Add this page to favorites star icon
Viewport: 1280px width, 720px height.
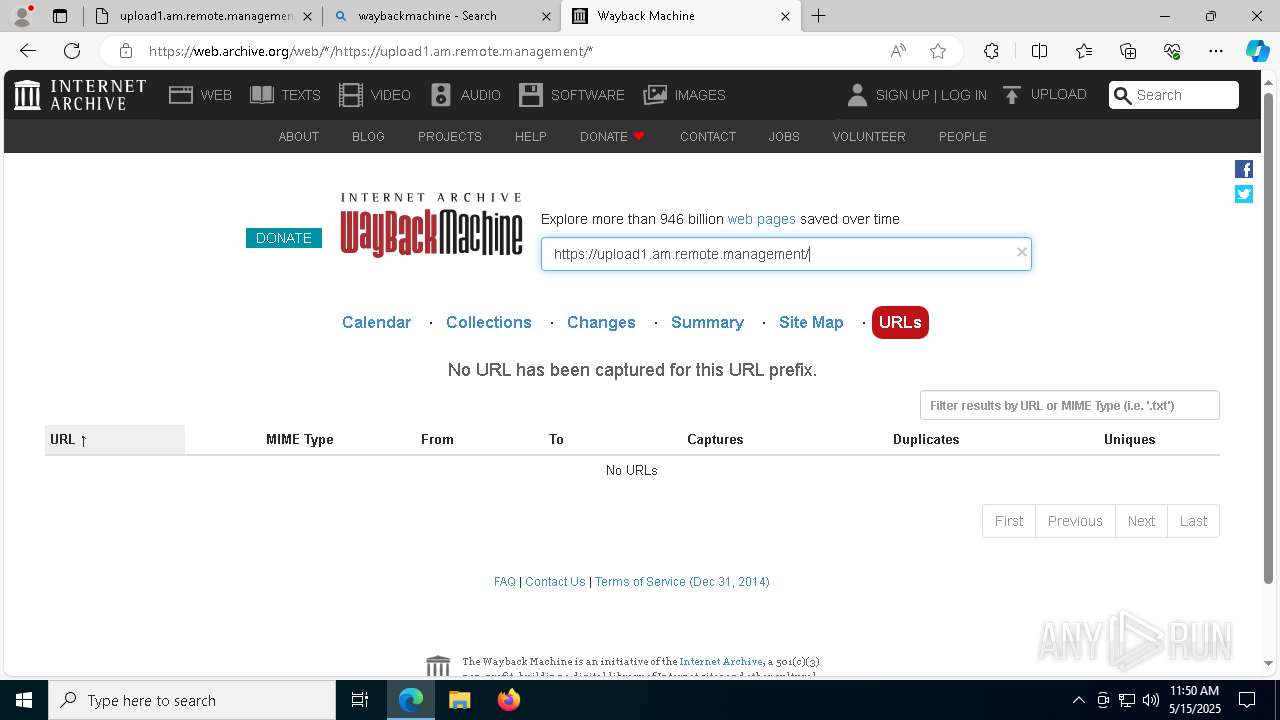(937, 51)
